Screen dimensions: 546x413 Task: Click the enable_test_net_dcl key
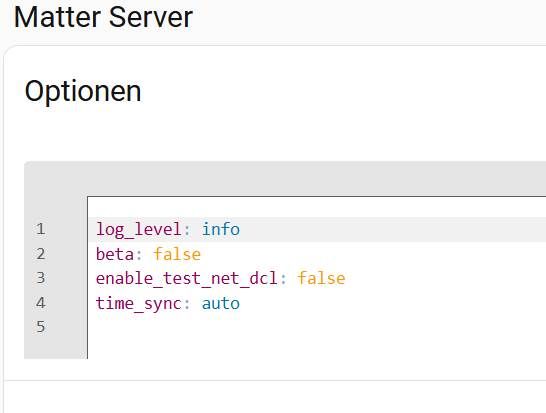[187, 279]
